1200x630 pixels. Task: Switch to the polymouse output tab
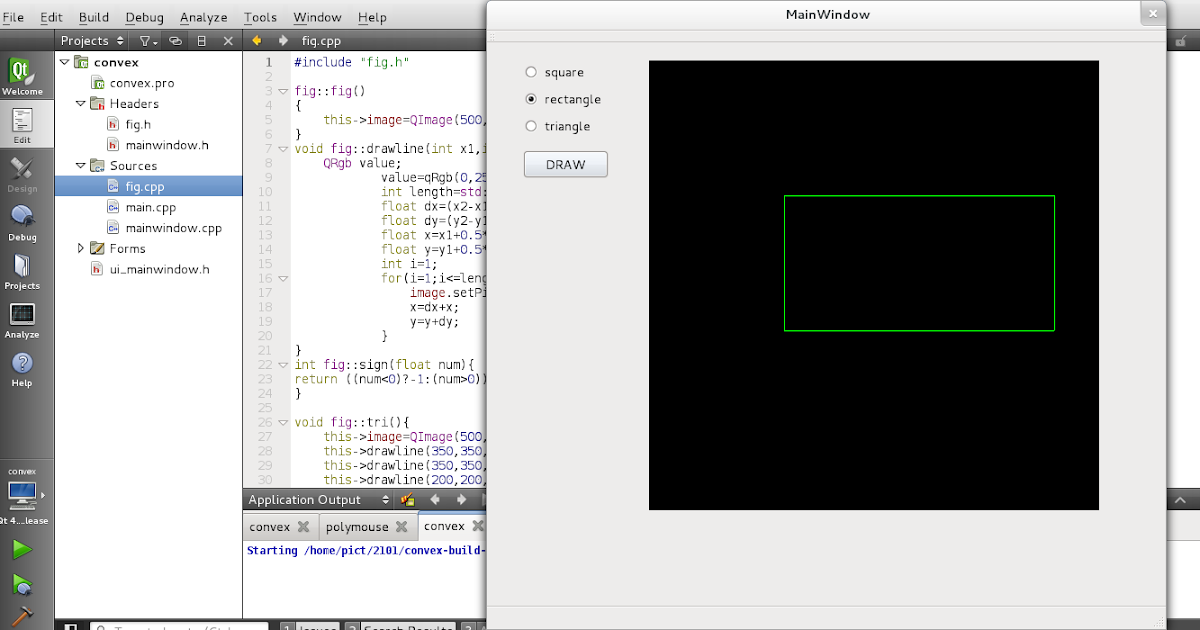(358, 525)
